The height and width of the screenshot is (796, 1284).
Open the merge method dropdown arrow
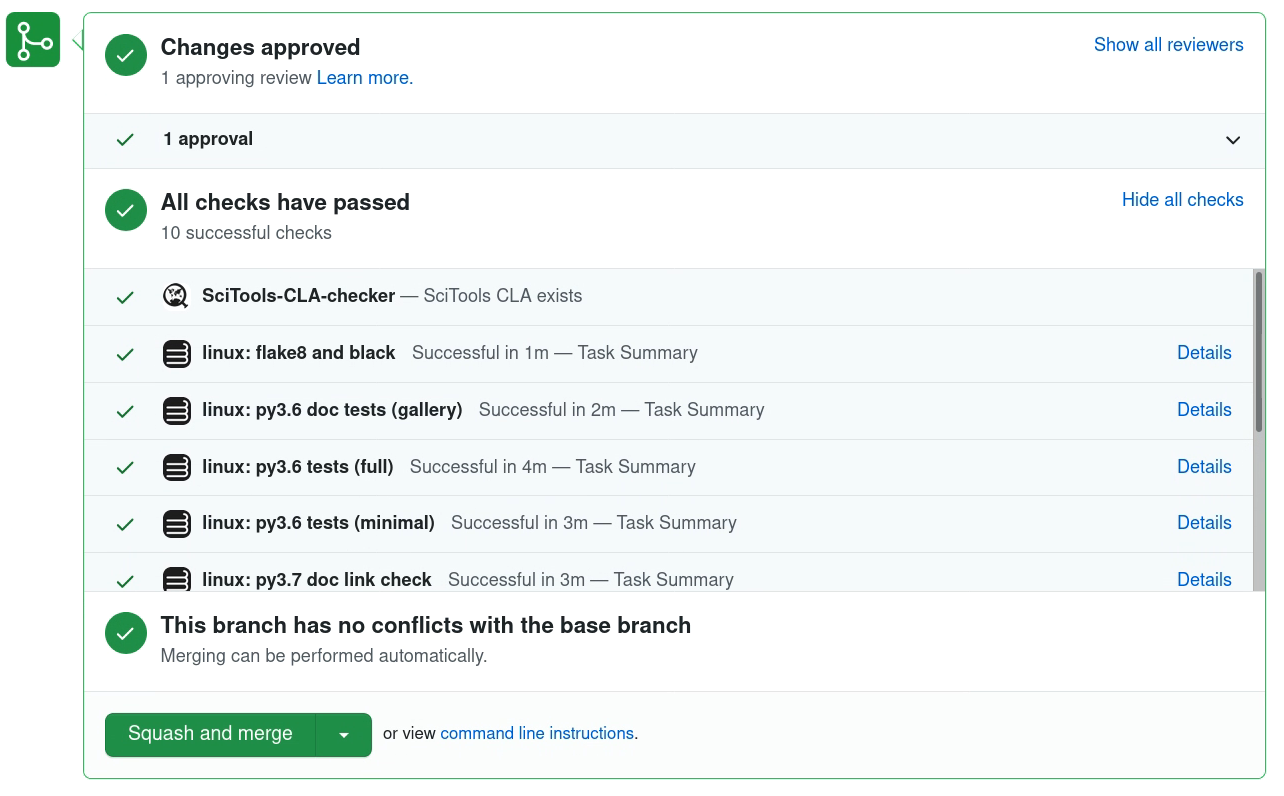click(x=344, y=735)
